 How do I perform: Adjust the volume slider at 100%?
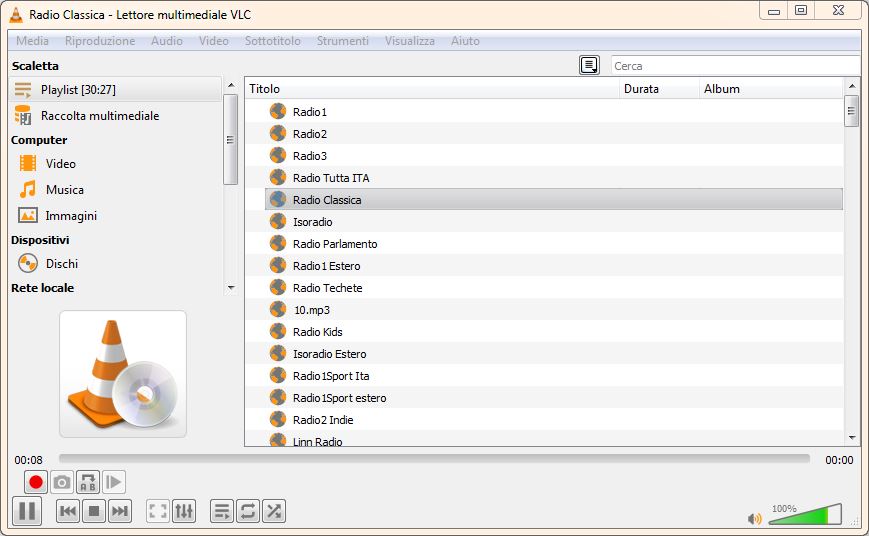click(805, 514)
